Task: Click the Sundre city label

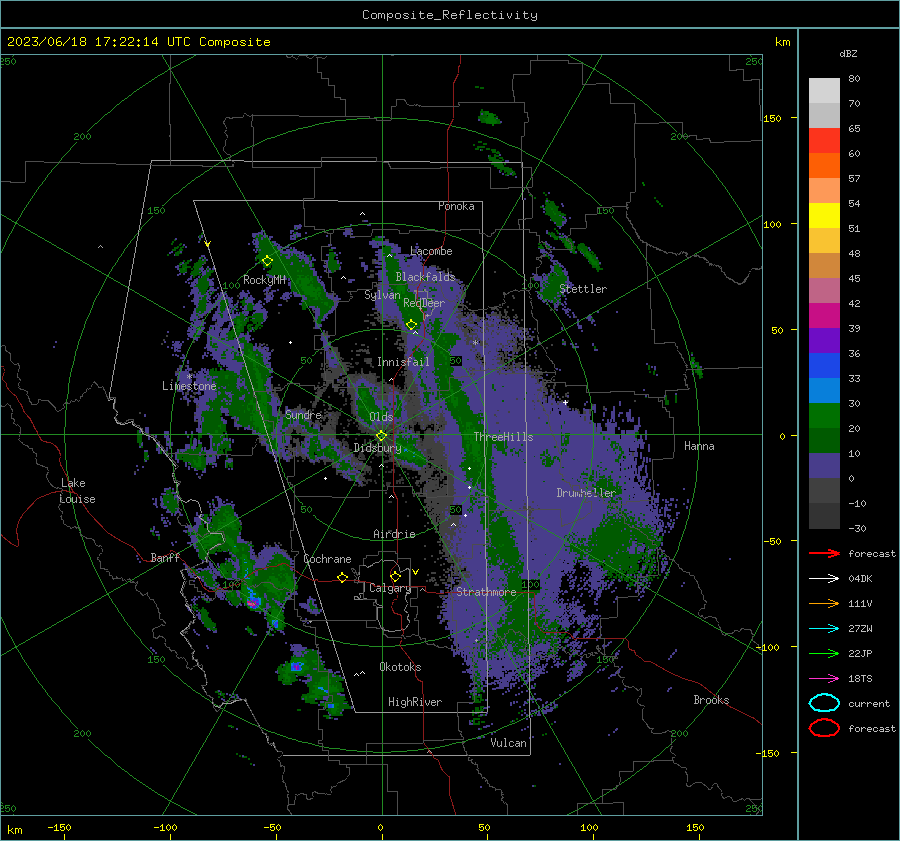Action: point(303,414)
